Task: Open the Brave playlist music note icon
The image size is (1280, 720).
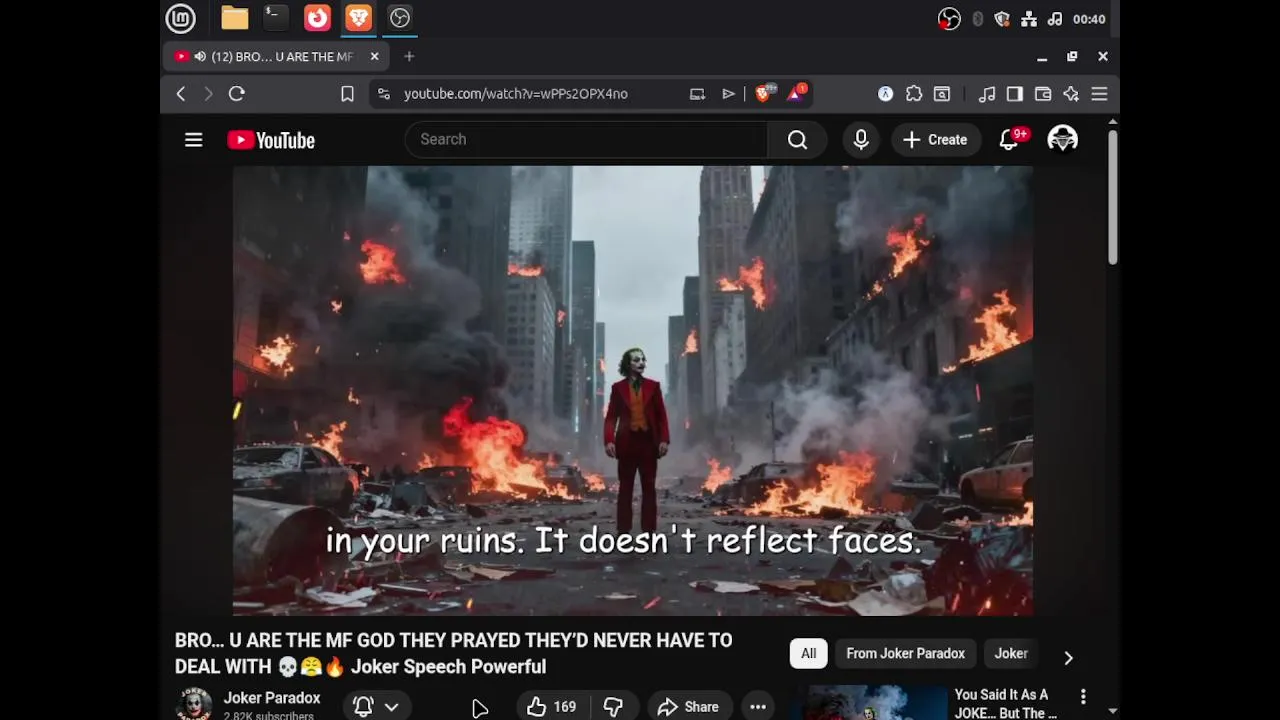Action: tap(987, 94)
